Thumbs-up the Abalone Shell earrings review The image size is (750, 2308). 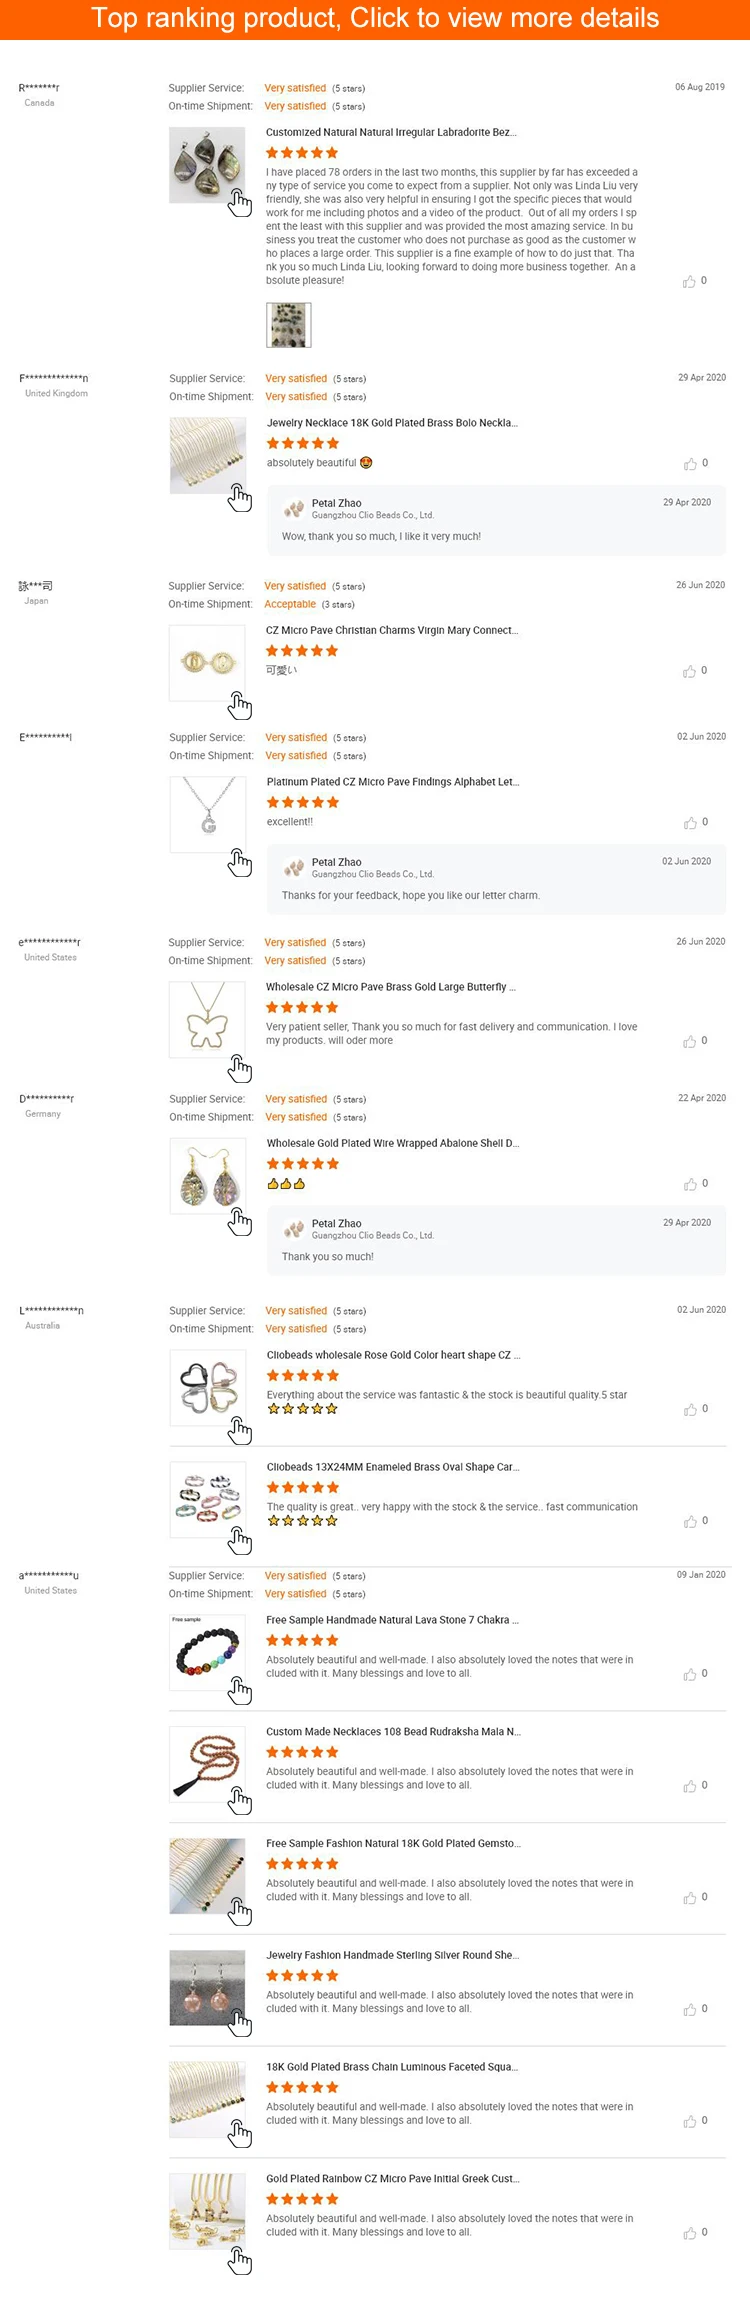[690, 1184]
